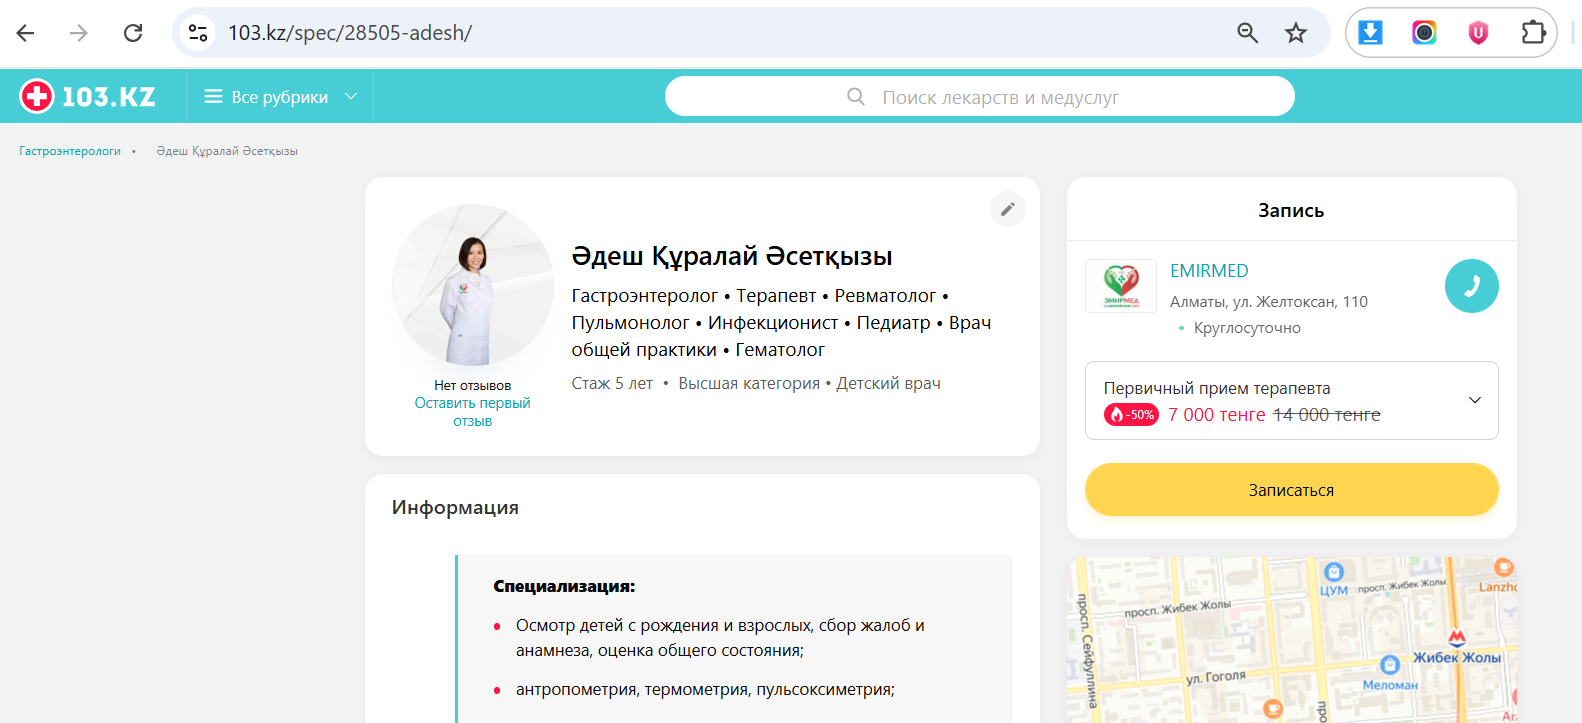Click the Круглосуточно working hours text
The height and width of the screenshot is (723, 1582).
1247,328
